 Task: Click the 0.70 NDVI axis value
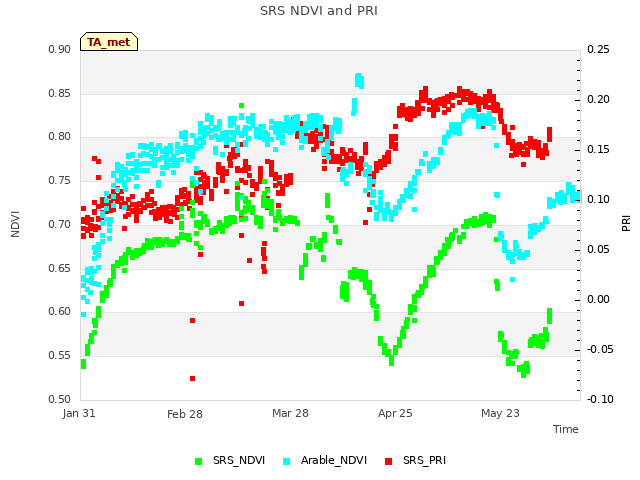tap(60, 224)
